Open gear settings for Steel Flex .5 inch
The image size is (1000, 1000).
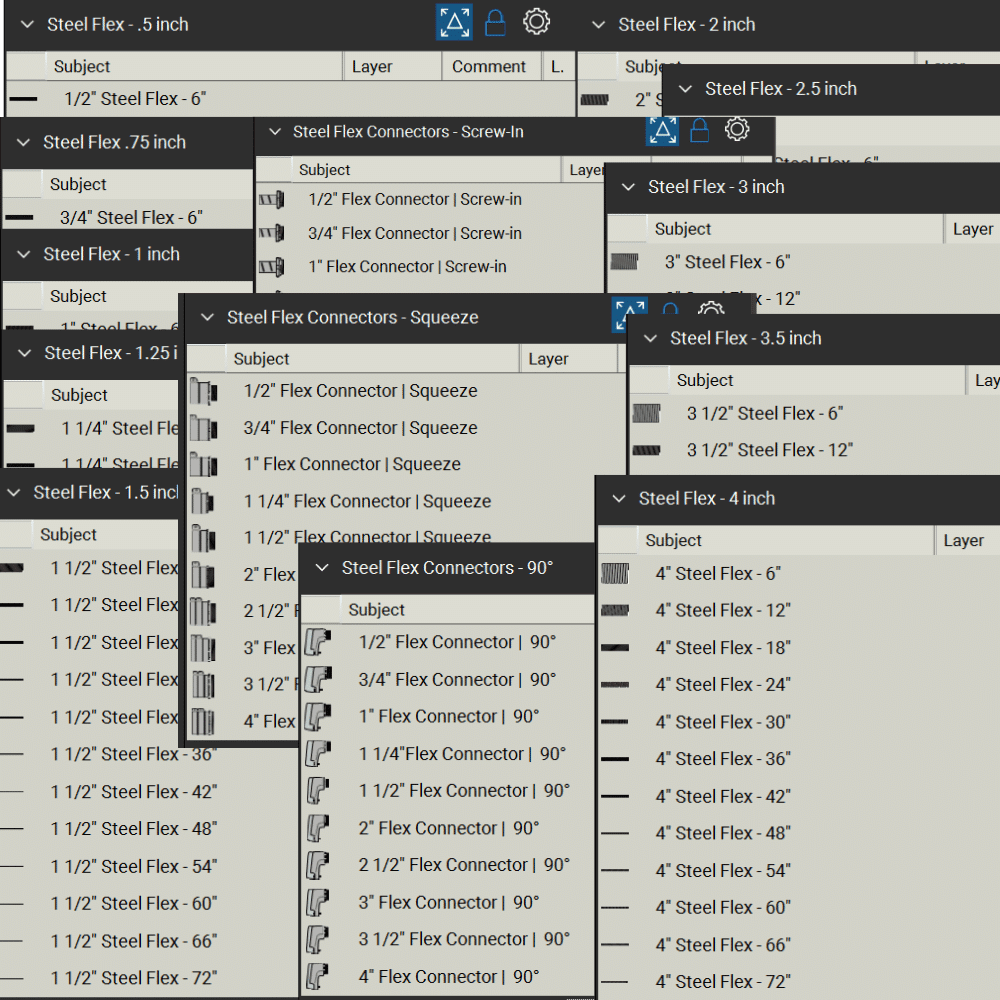537,22
